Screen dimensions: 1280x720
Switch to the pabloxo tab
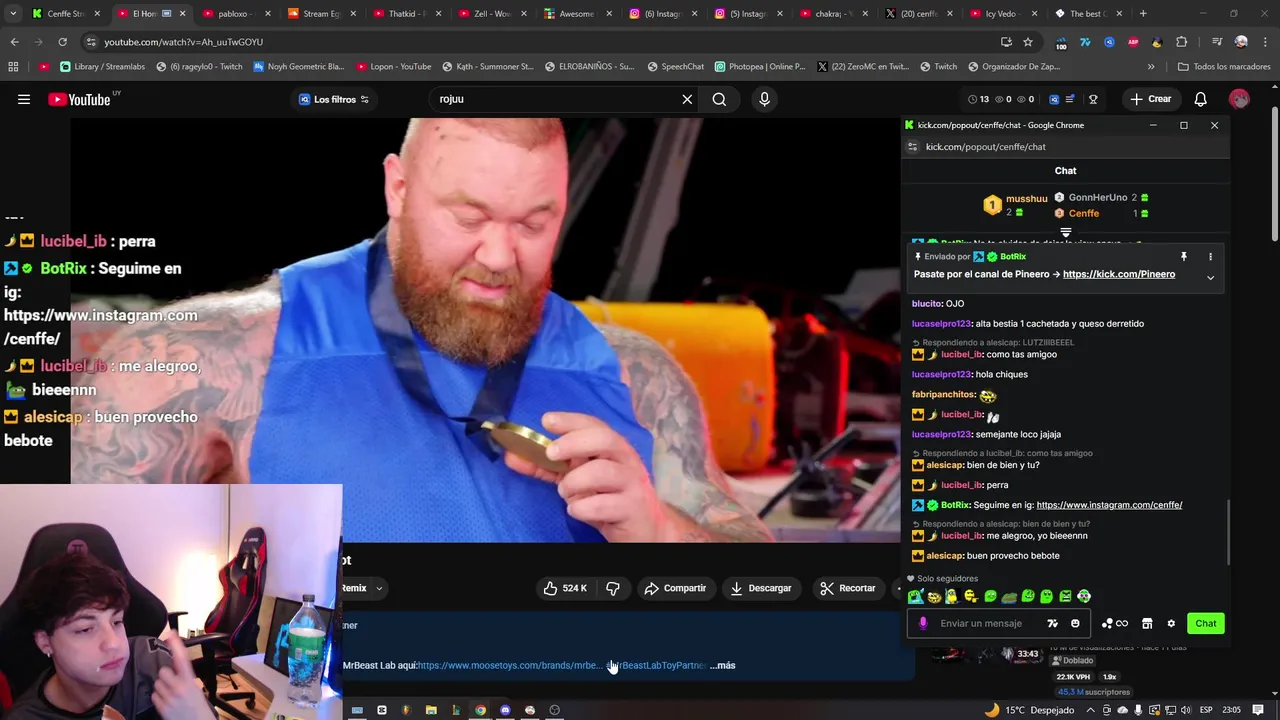237,14
